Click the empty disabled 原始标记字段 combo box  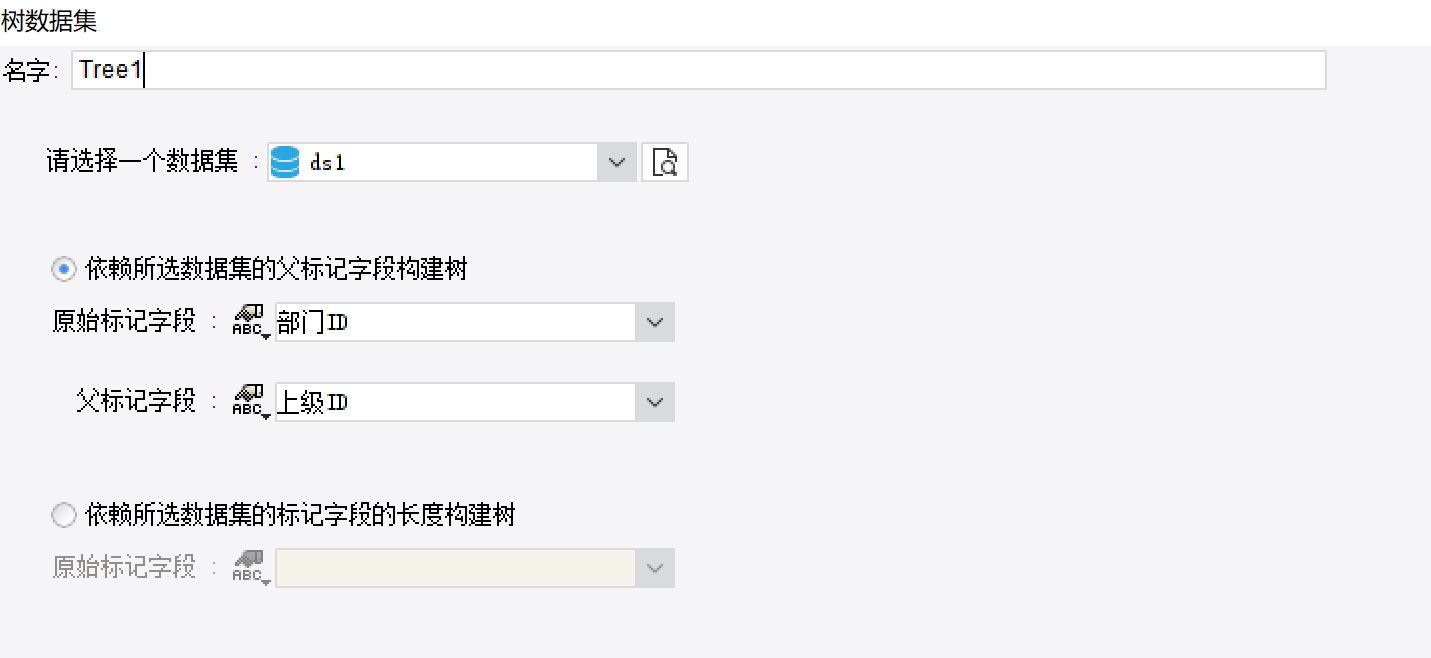(x=455, y=568)
